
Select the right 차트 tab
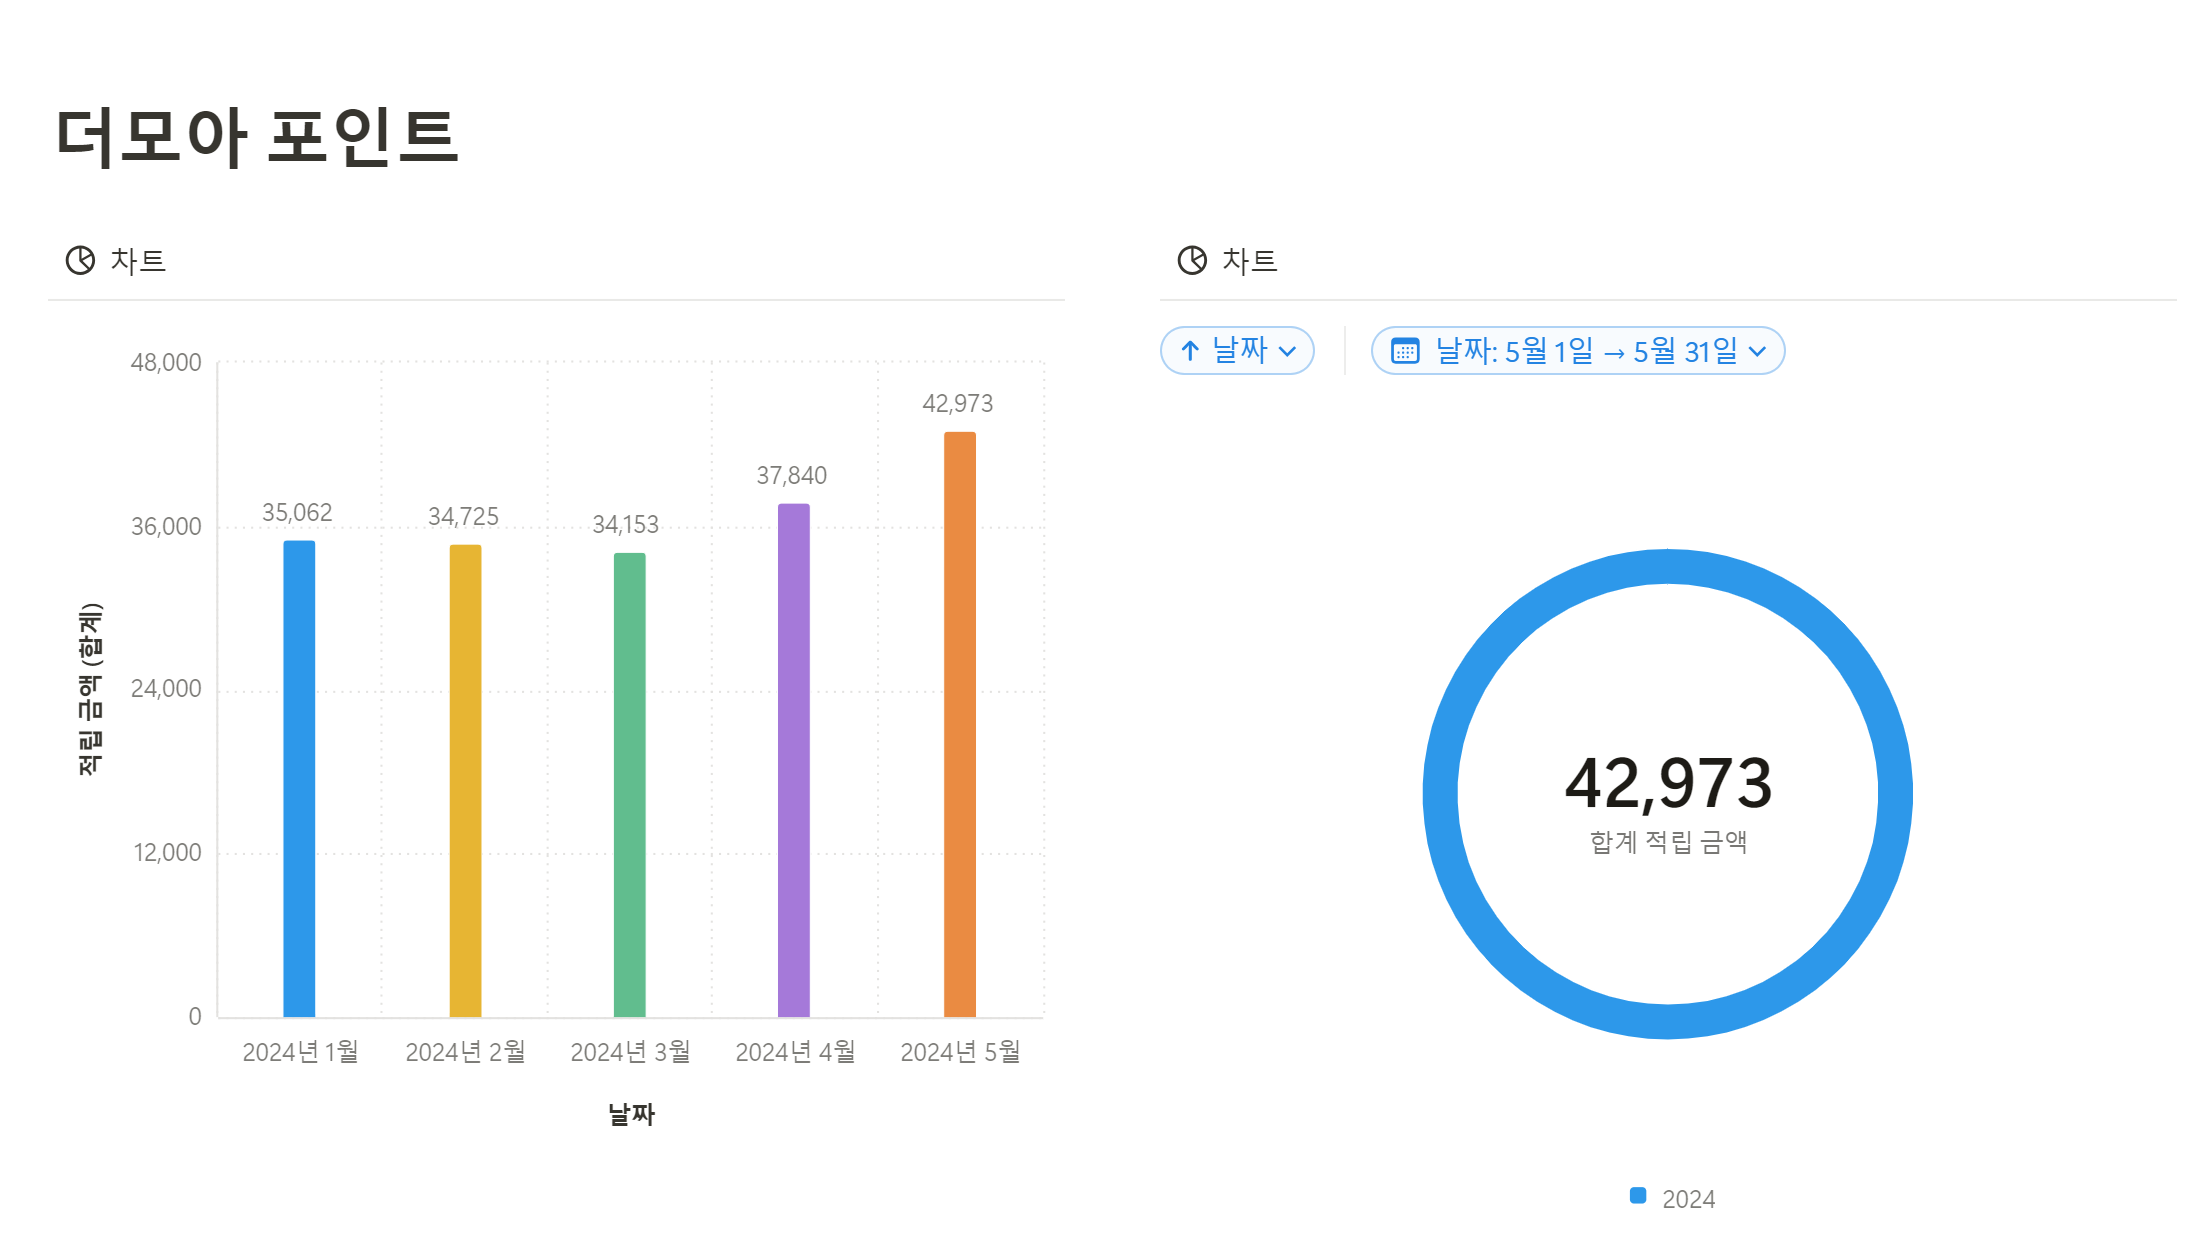pyautogui.click(x=1249, y=261)
